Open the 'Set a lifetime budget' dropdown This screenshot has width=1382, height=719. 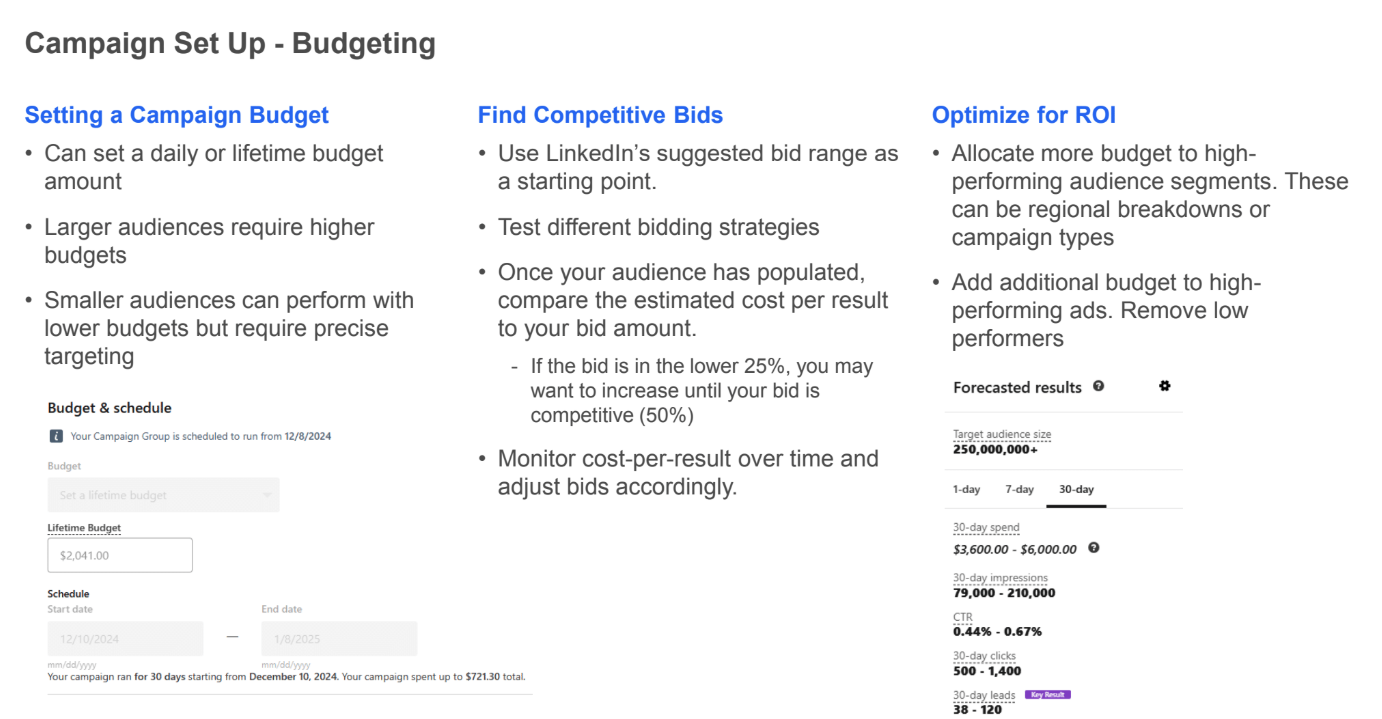pyautogui.click(x=163, y=495)
